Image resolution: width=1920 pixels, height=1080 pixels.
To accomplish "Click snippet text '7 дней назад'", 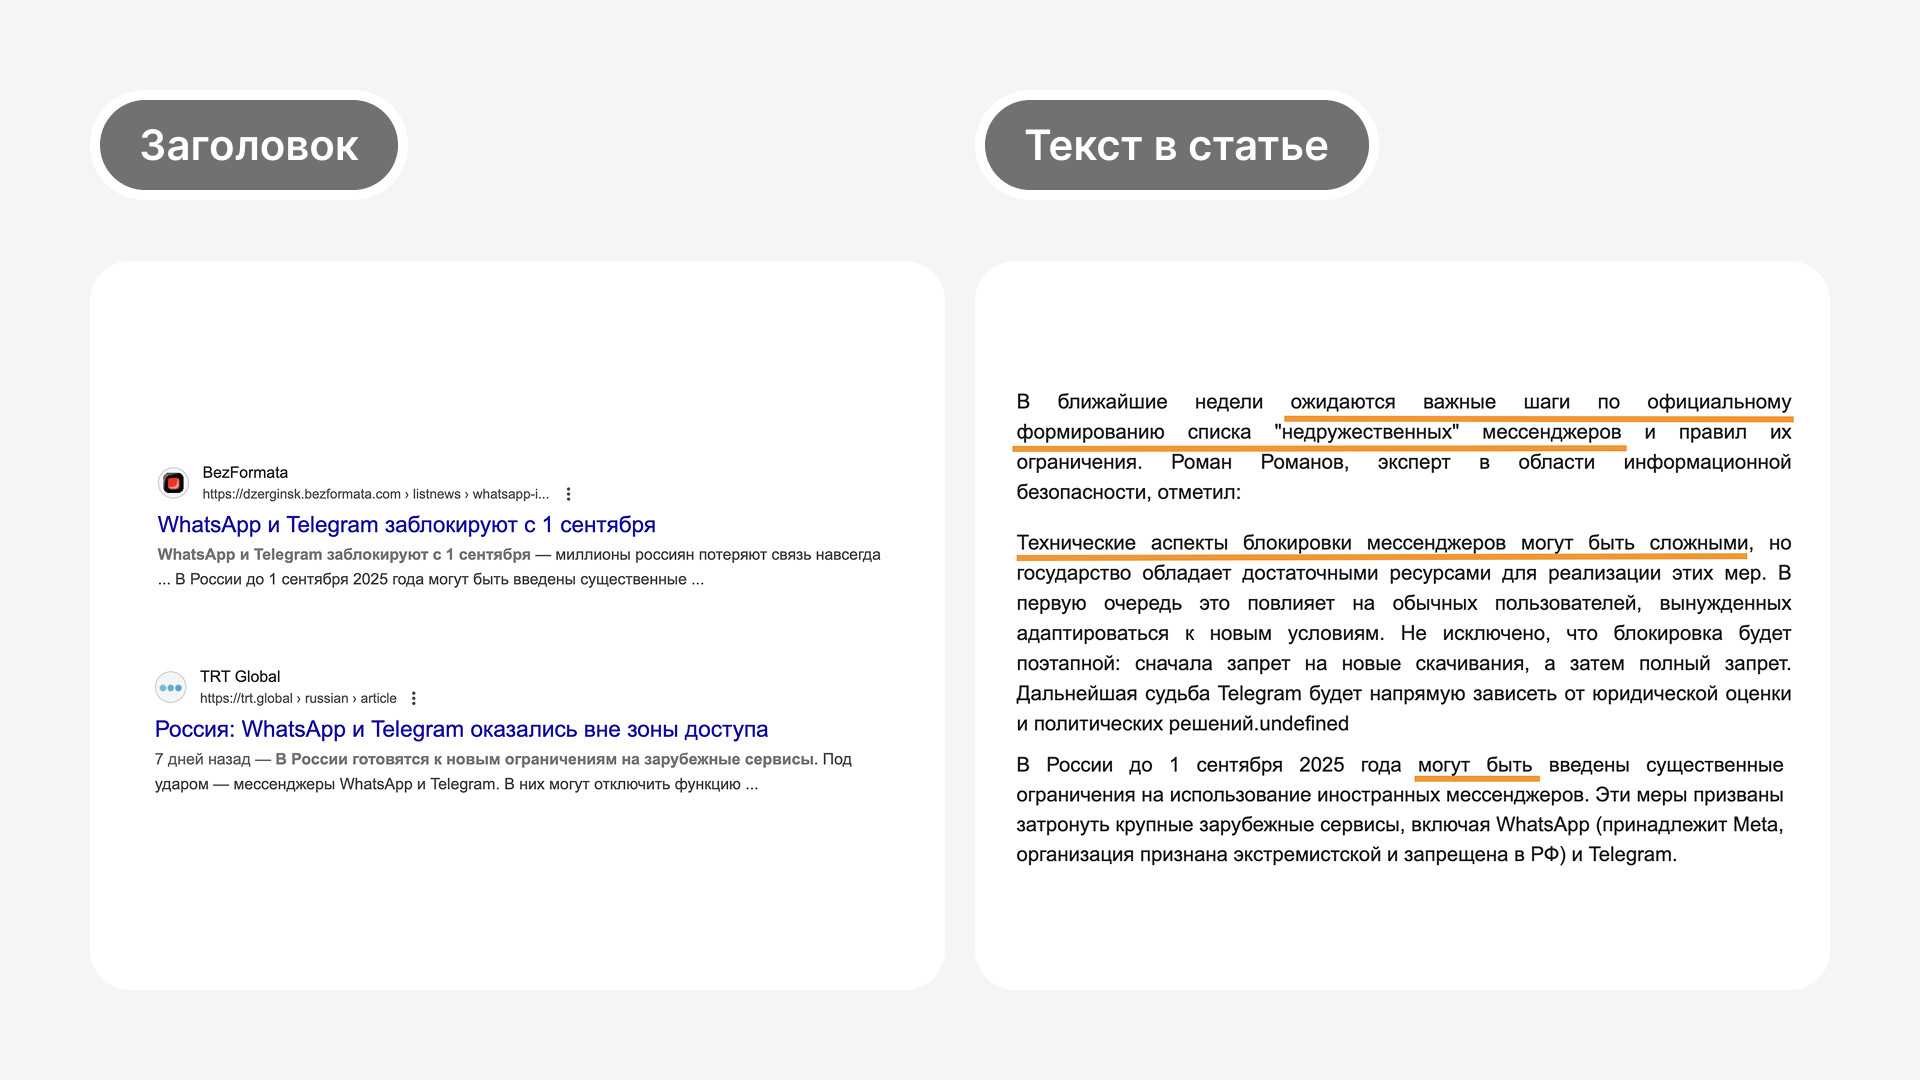I will coord(203,759).
